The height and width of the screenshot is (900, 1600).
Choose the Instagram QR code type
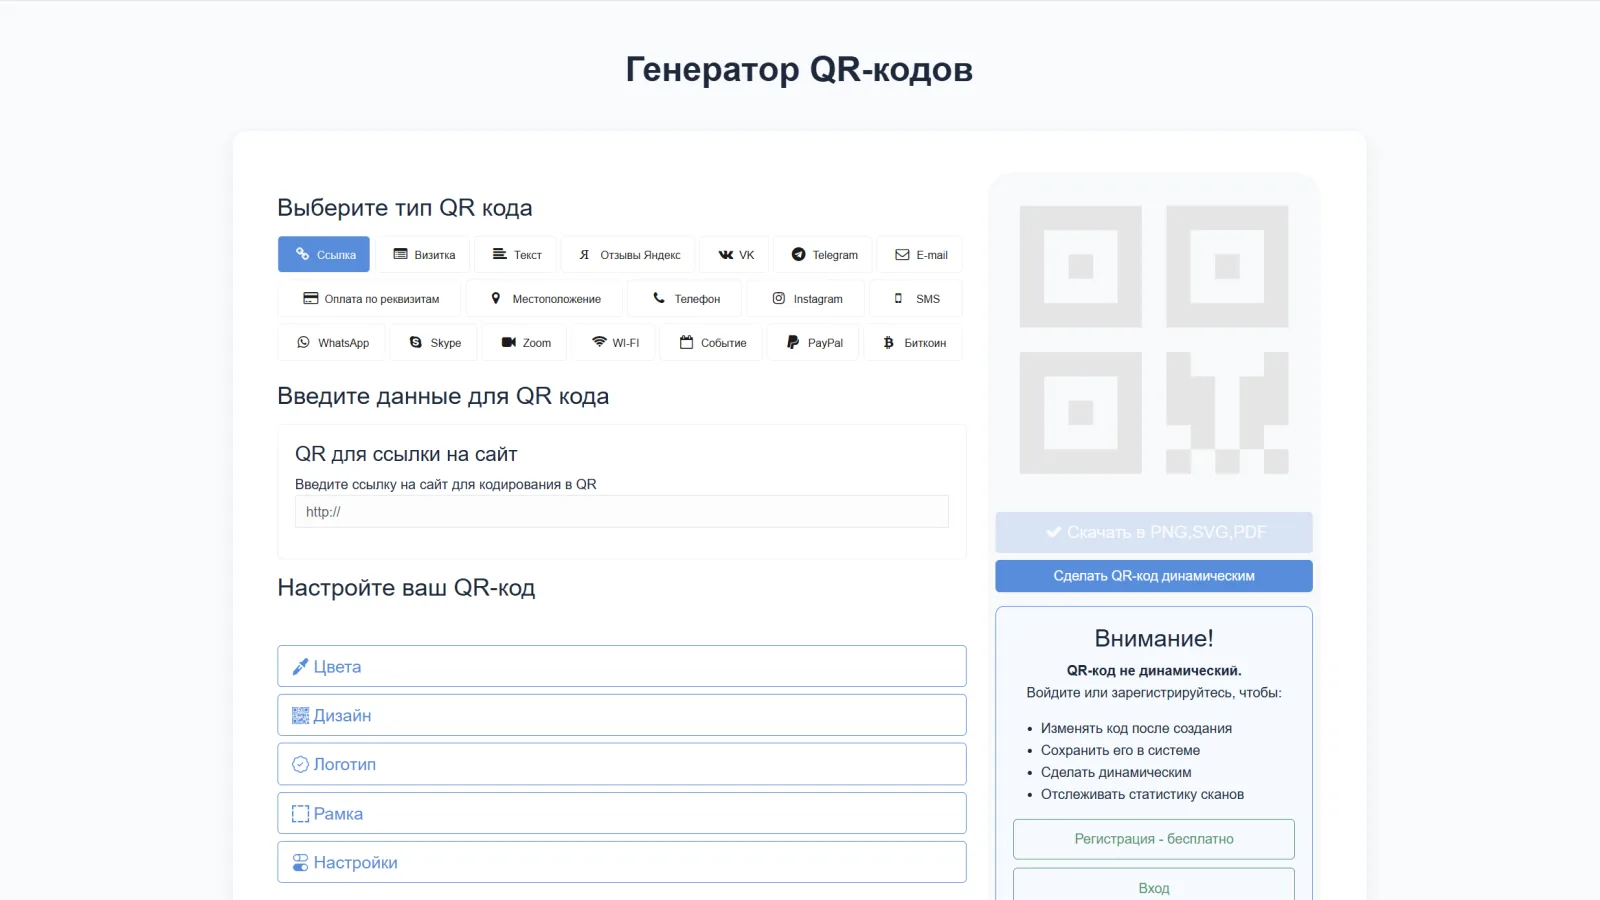805,298
